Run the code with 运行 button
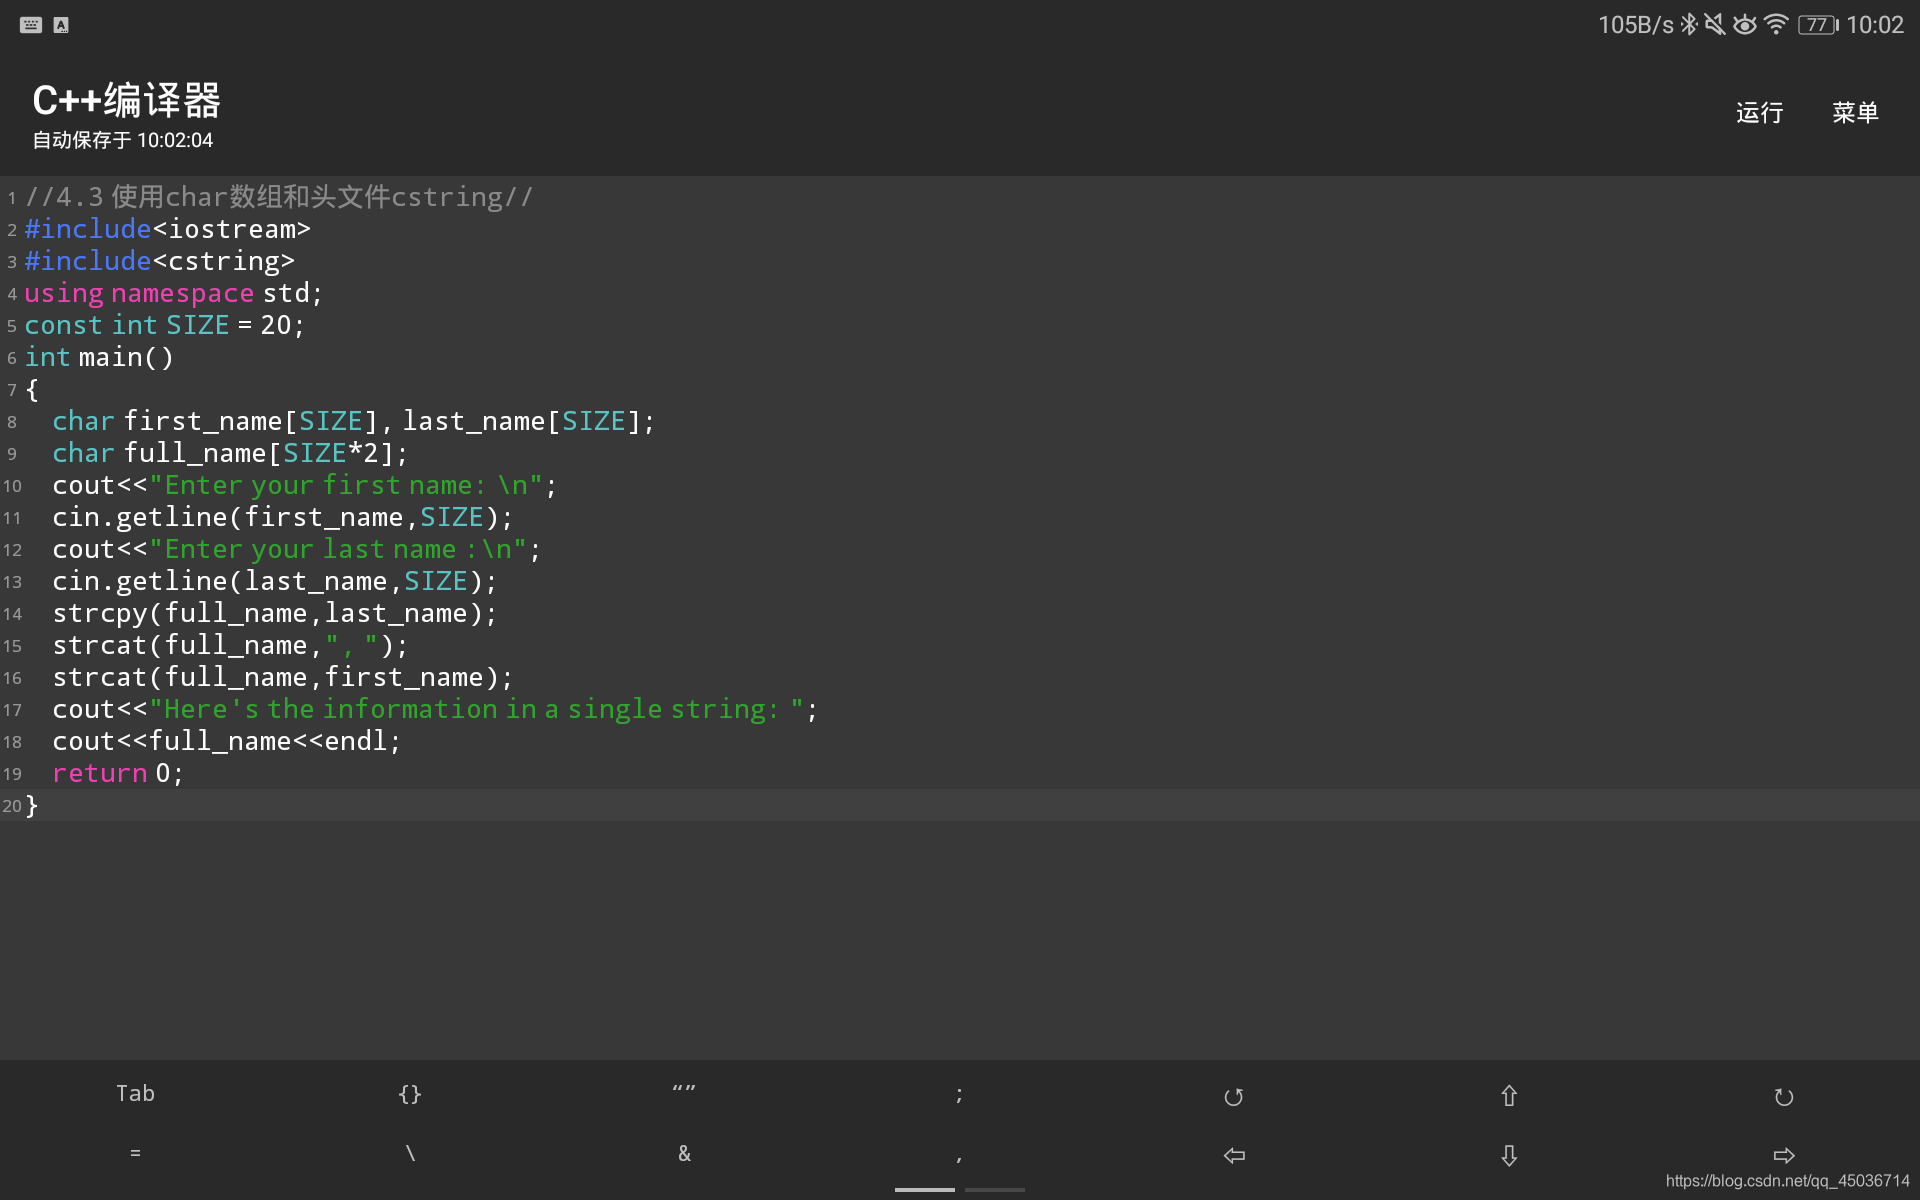Screen dimensions: 1920x1200 (1759, 113)
